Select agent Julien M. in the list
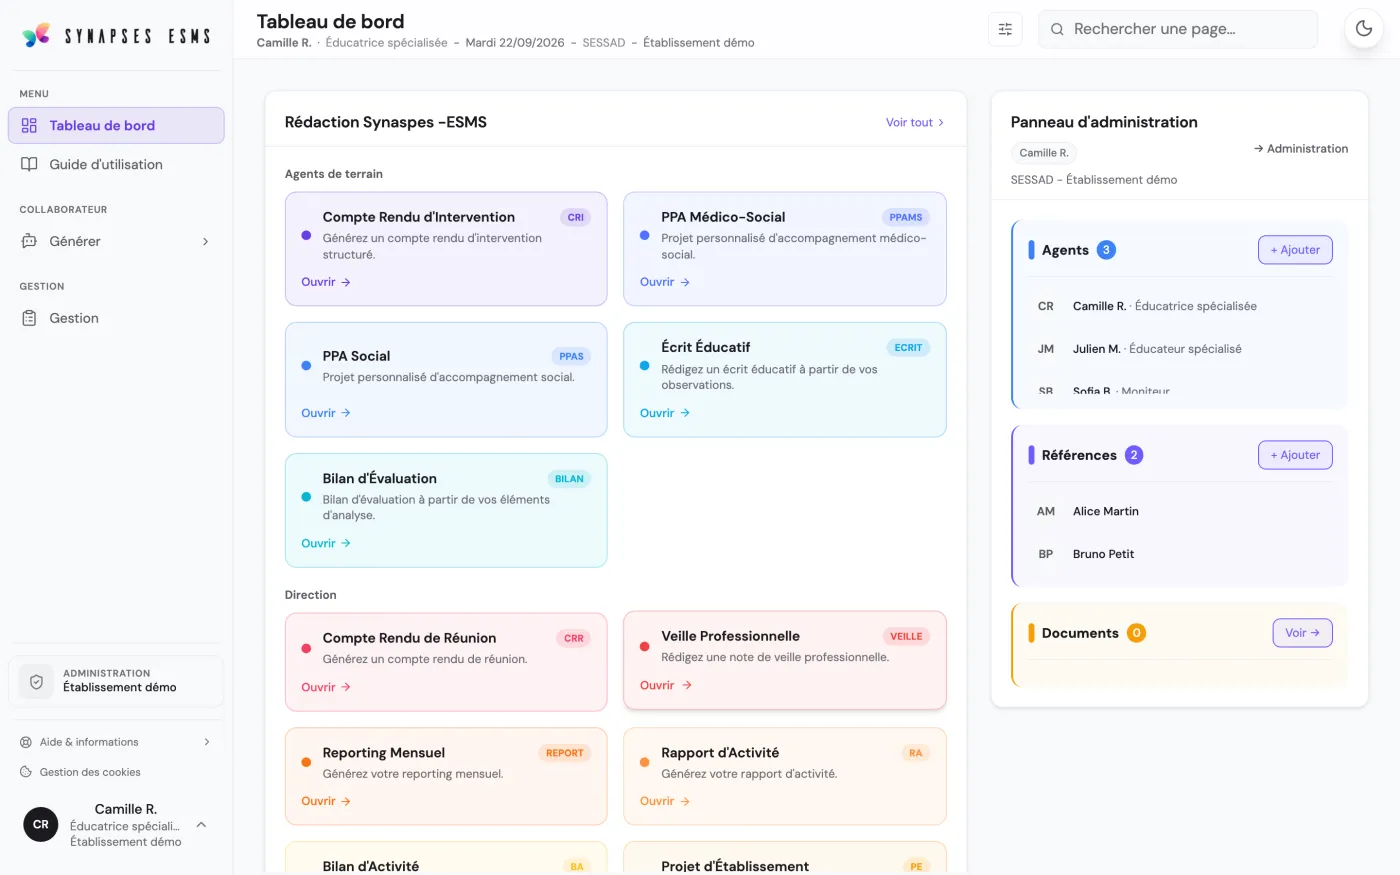Viewport: 1400px width, 875px height. coord(1180,349)
